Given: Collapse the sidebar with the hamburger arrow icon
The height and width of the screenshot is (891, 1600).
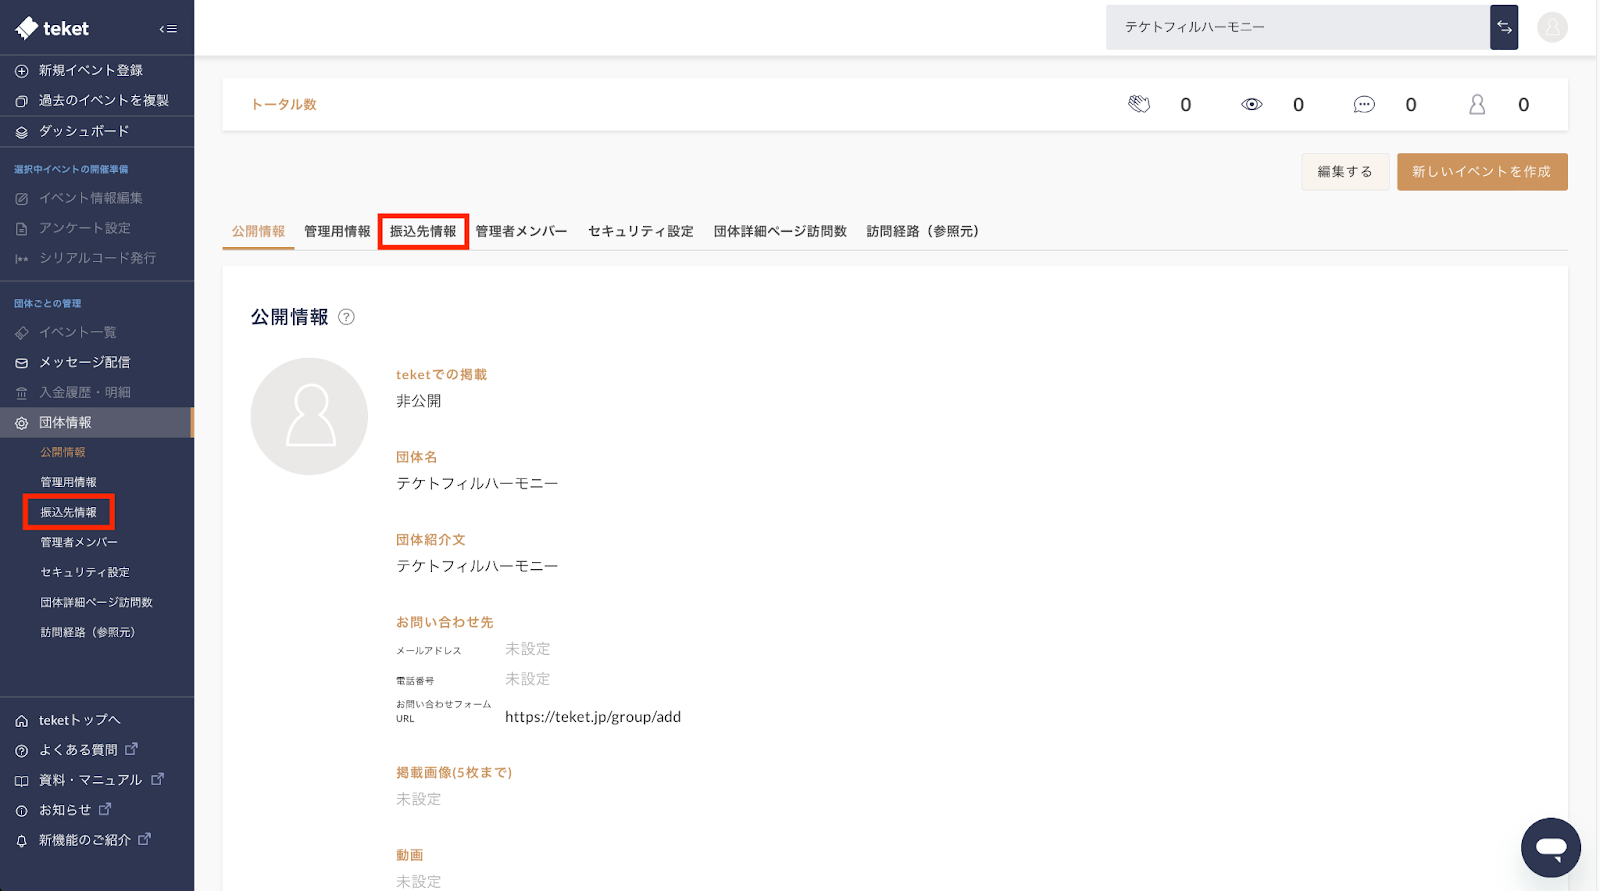Looking at the screenshot, I should (x=168, y=29).
